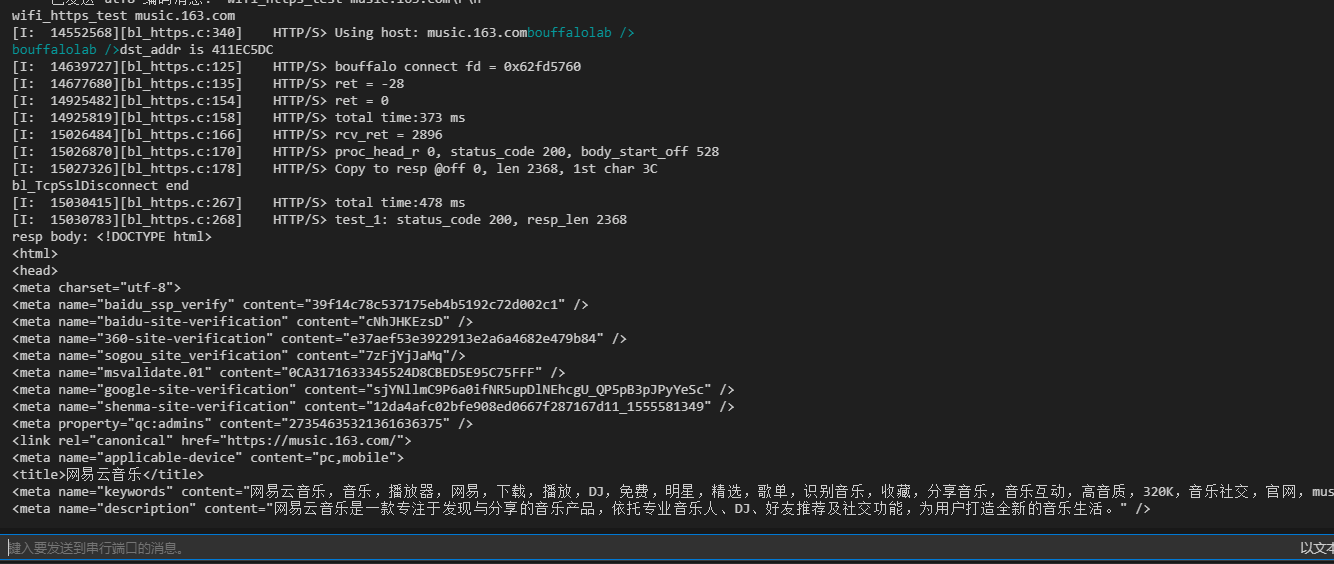Click the '<head>' tag line

(x=35, y=271)
